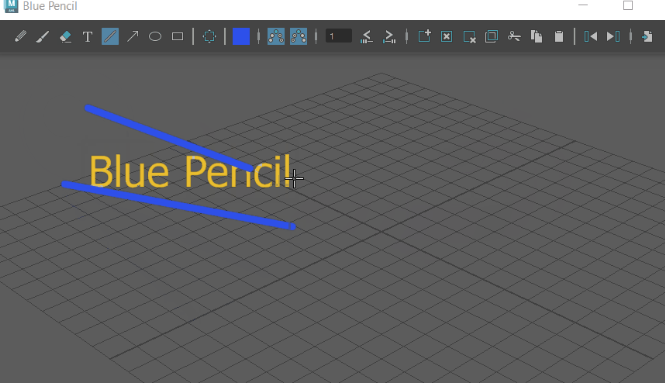Cut the frame with the scissors icon

coord(514,36)
